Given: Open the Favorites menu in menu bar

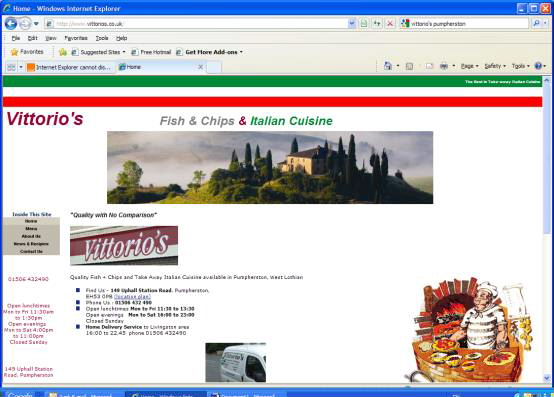Looking at the screenshot, I should (x=76, y=38).
